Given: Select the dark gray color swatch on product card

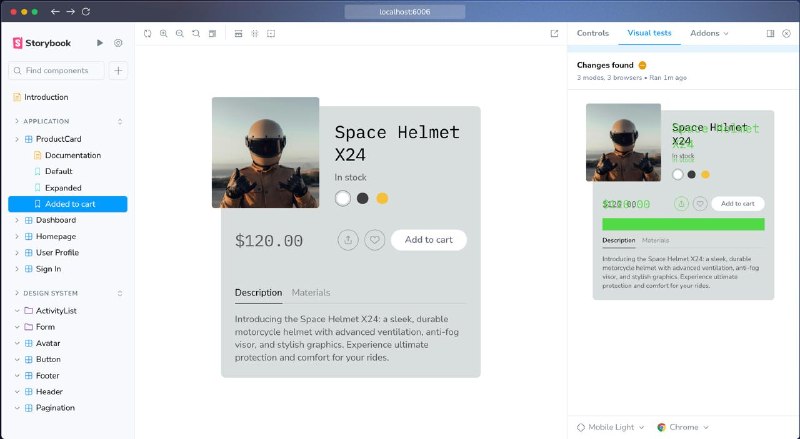Looking at the screenshot, I should tap(363, 198).
